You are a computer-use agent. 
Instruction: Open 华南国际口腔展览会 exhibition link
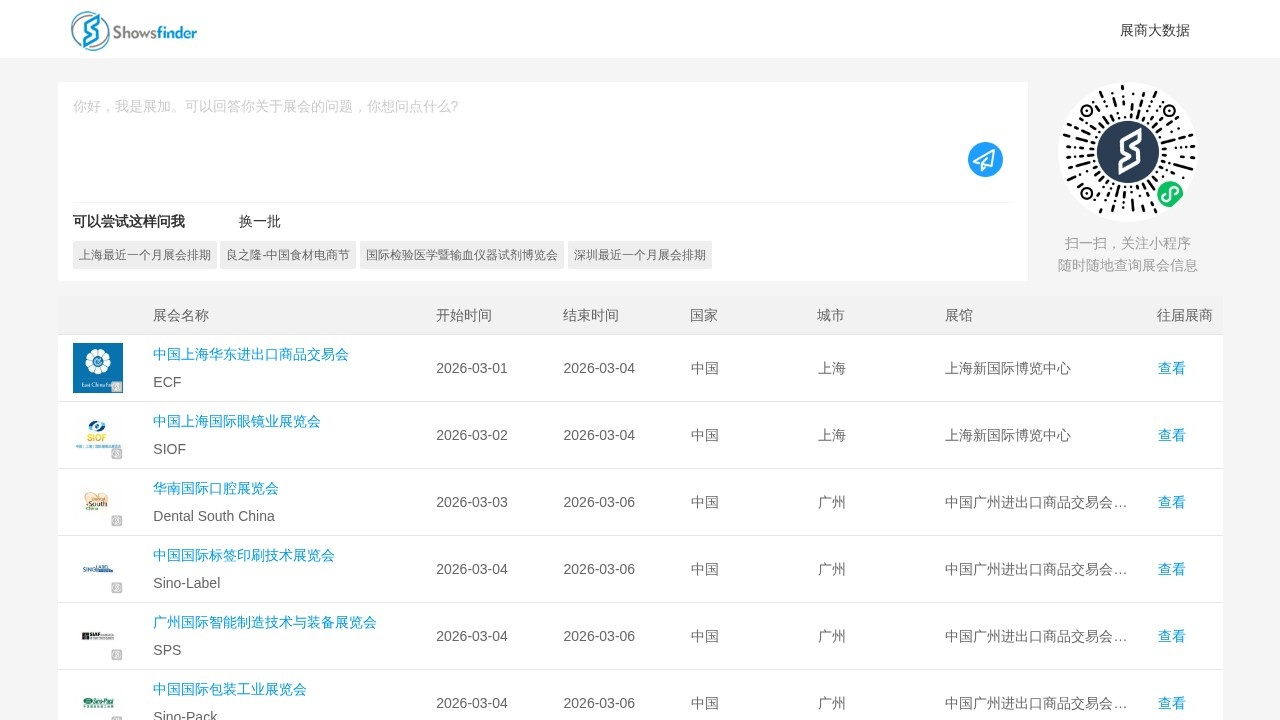[216, 488]
